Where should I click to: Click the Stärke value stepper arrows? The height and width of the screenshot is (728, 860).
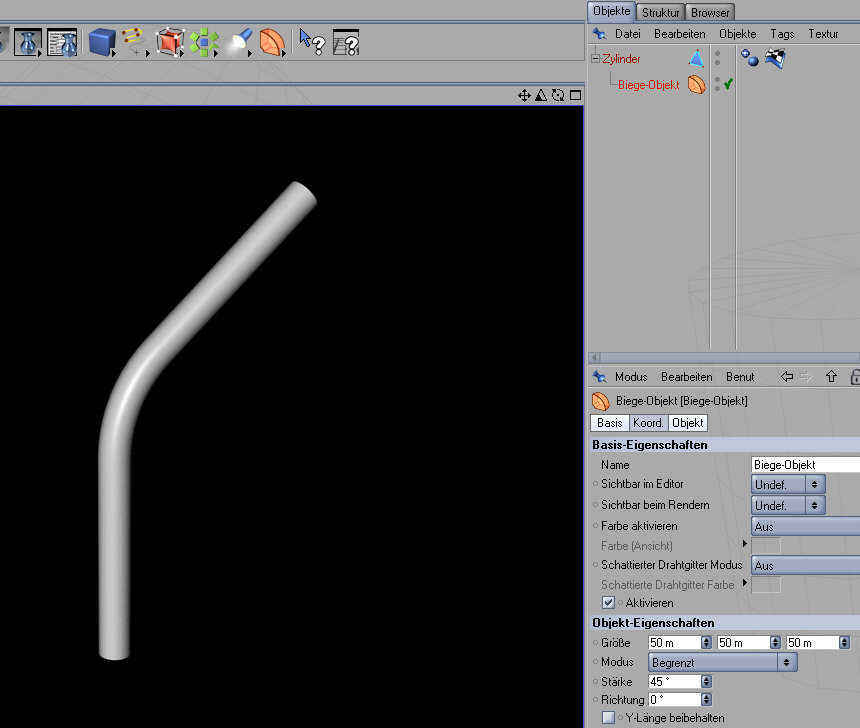tap(706, 681)
